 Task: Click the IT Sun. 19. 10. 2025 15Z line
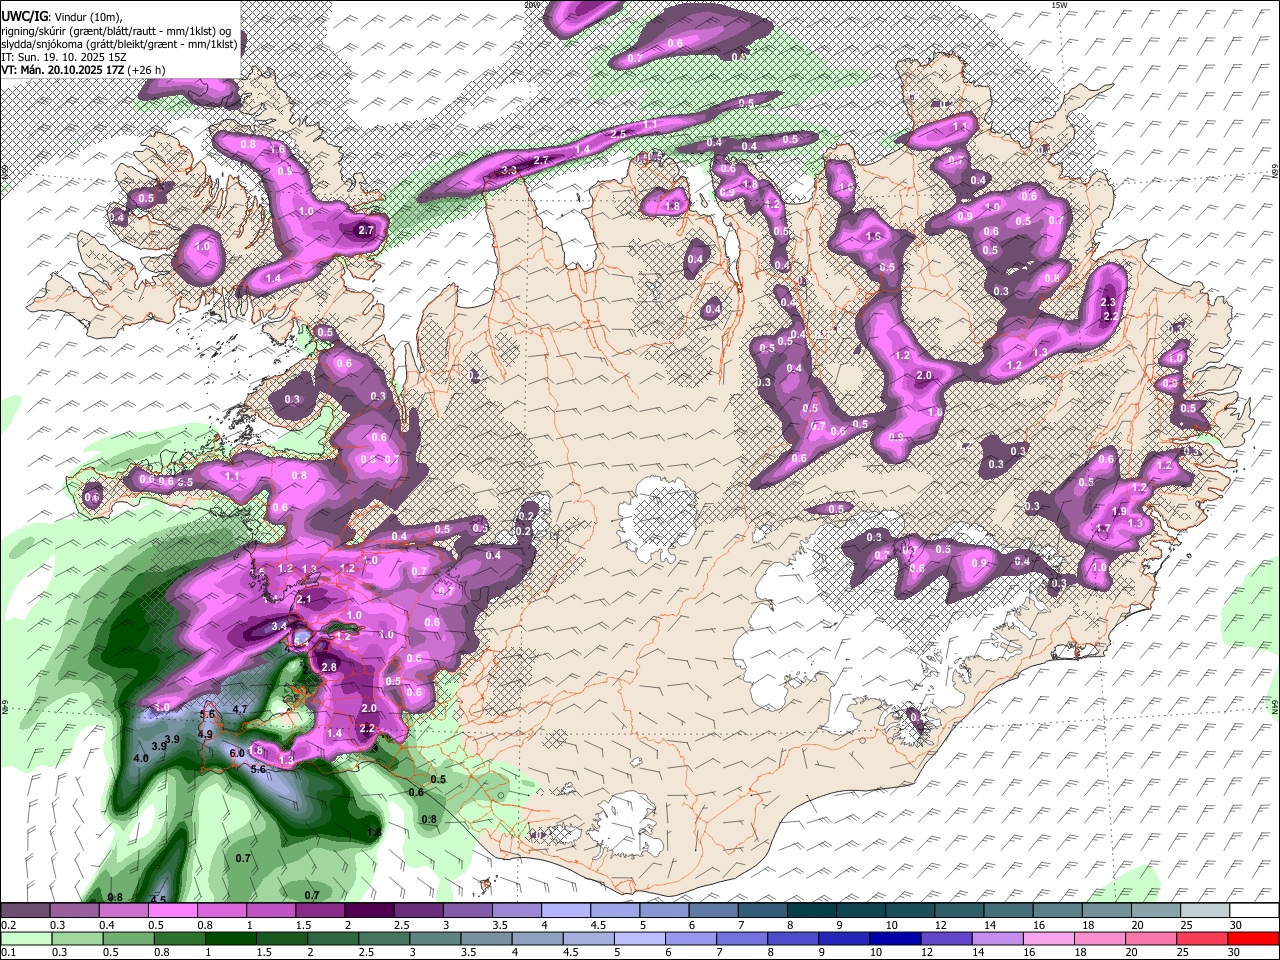coord(64,57)
